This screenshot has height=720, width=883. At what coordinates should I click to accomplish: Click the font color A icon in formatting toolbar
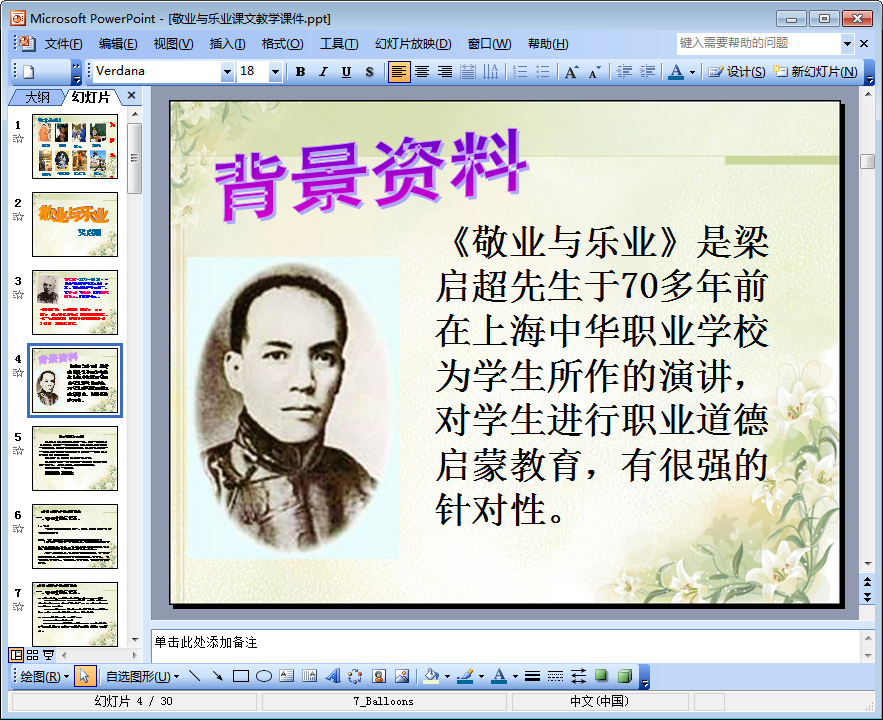(676, 71)
